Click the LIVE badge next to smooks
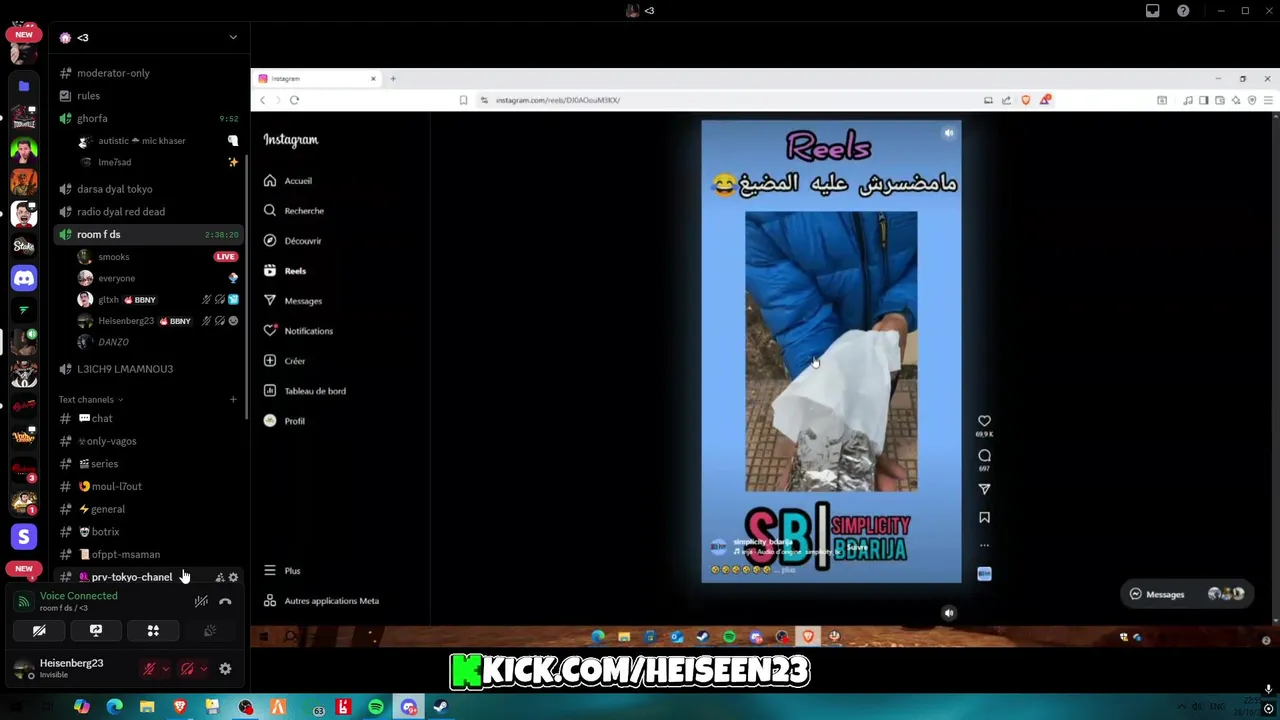Screen dimensions: 1280x720 click(x=225, y=257)
